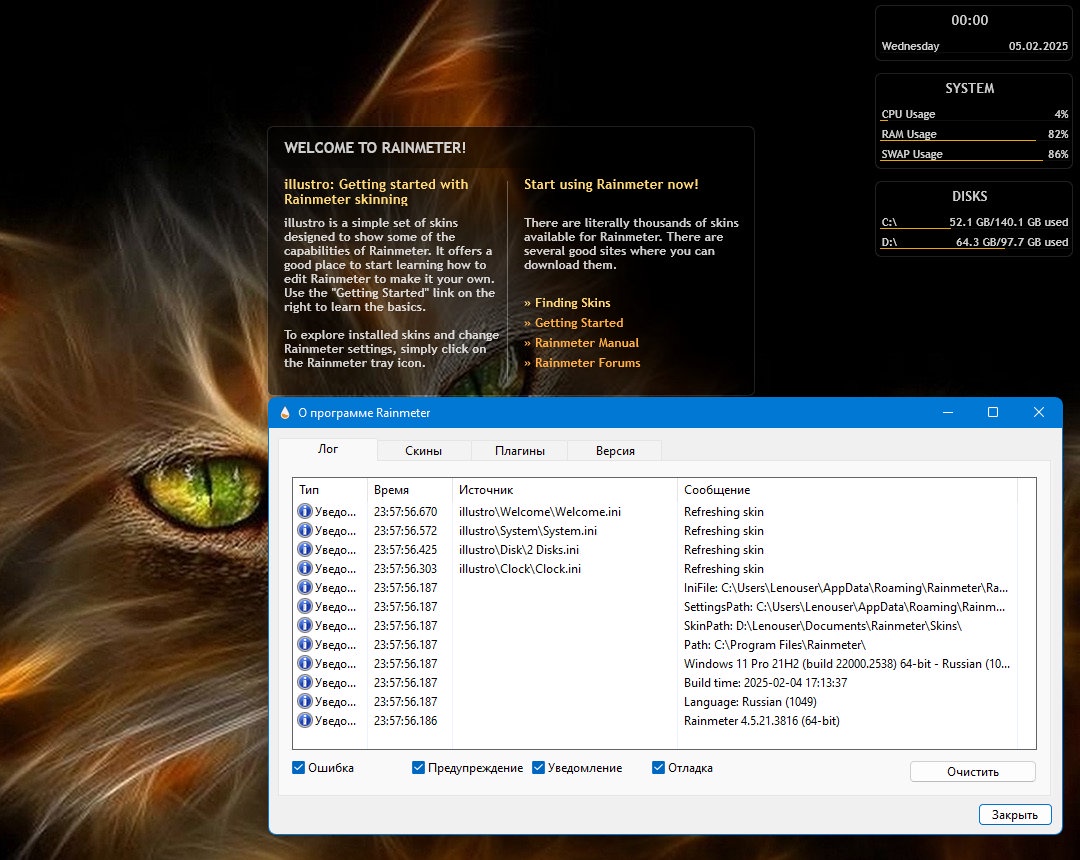
Task: Click the Rainmeter droplet icon in title bar
Action: (x=285, y=412)
